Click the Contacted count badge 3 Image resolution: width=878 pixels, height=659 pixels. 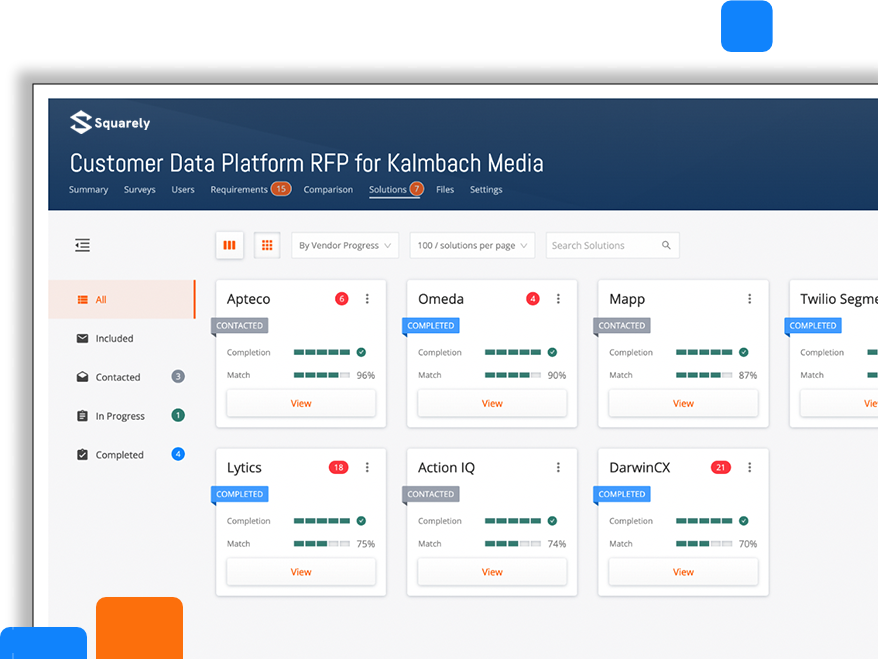[x=178, y=376]
